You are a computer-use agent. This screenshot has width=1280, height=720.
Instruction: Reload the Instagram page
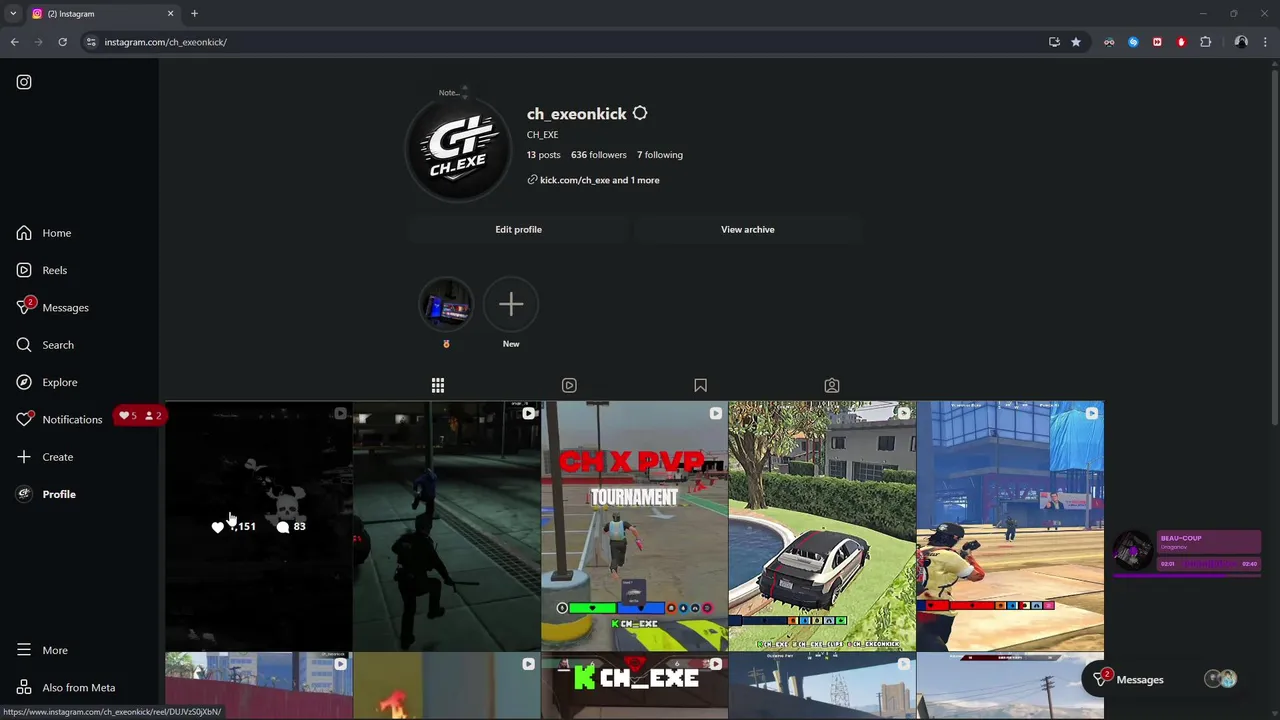coord(62,42)
